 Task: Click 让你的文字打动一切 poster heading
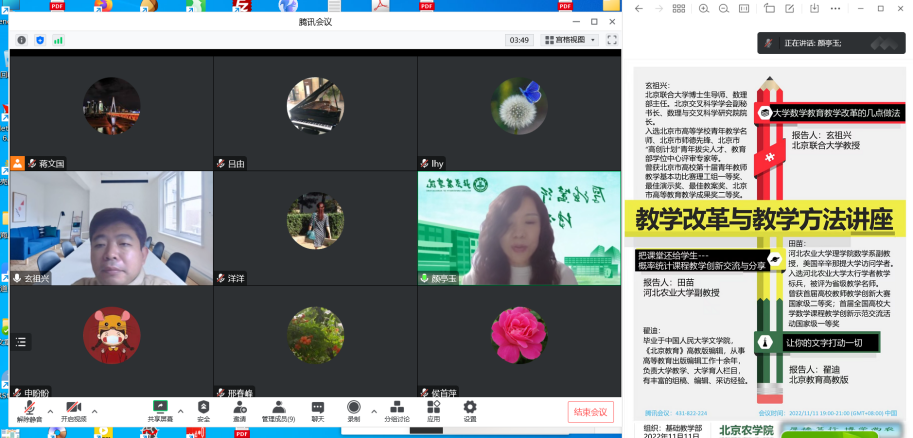coord(823,342)
